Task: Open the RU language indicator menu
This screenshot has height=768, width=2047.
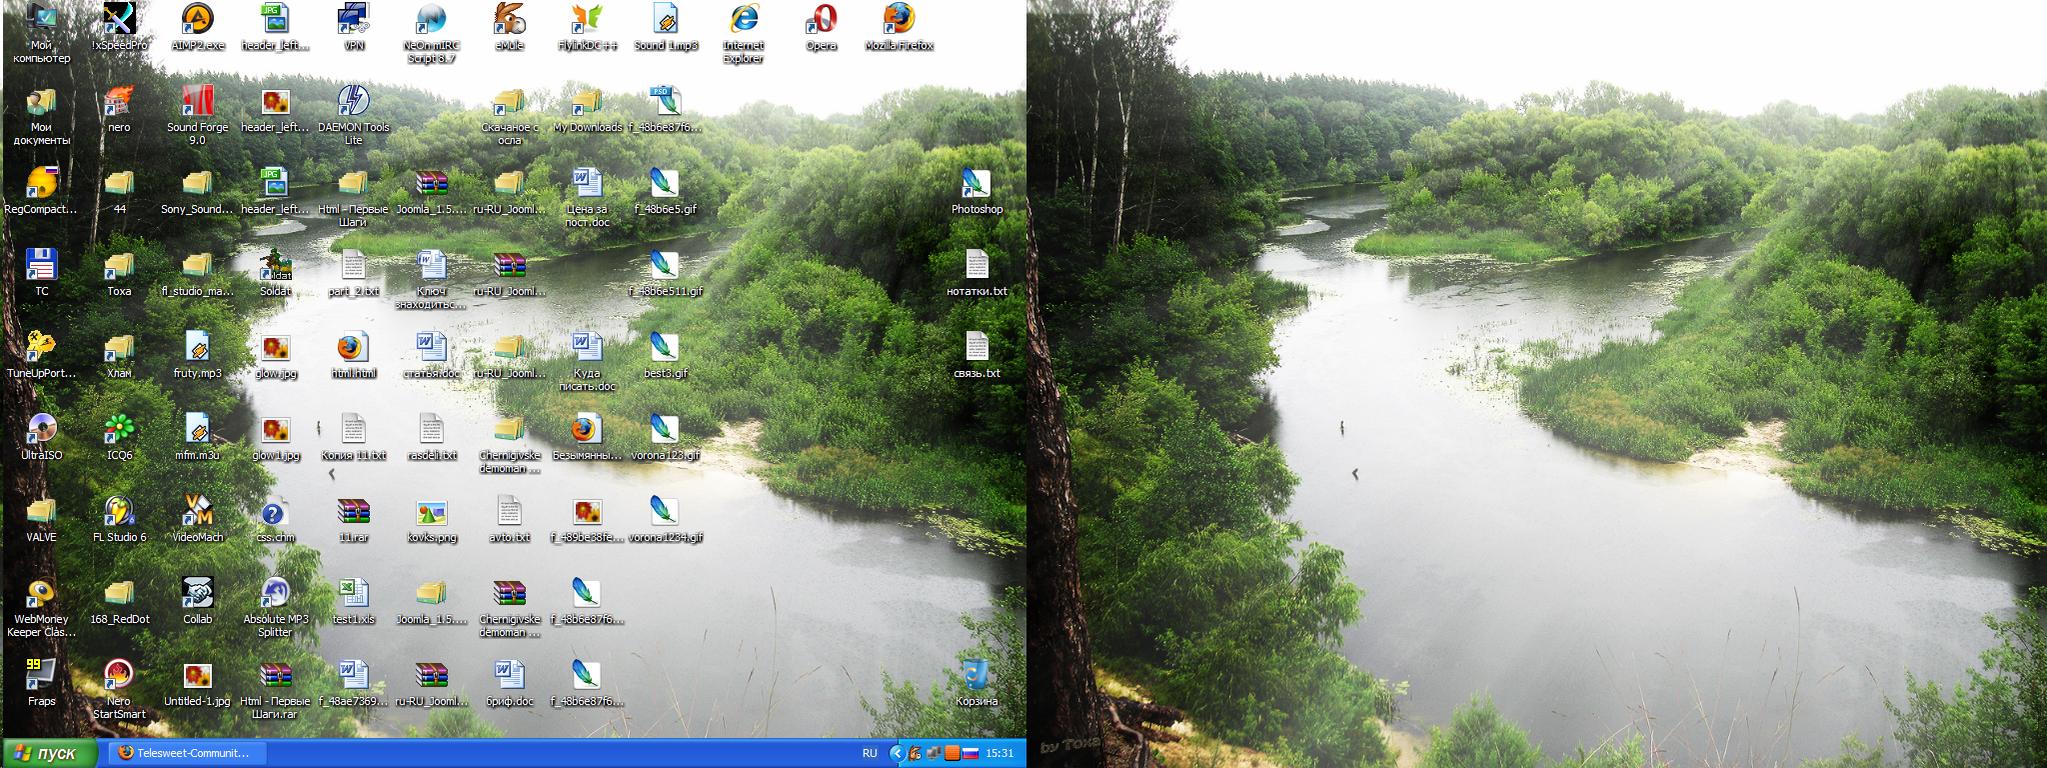Action: (869, 753)
